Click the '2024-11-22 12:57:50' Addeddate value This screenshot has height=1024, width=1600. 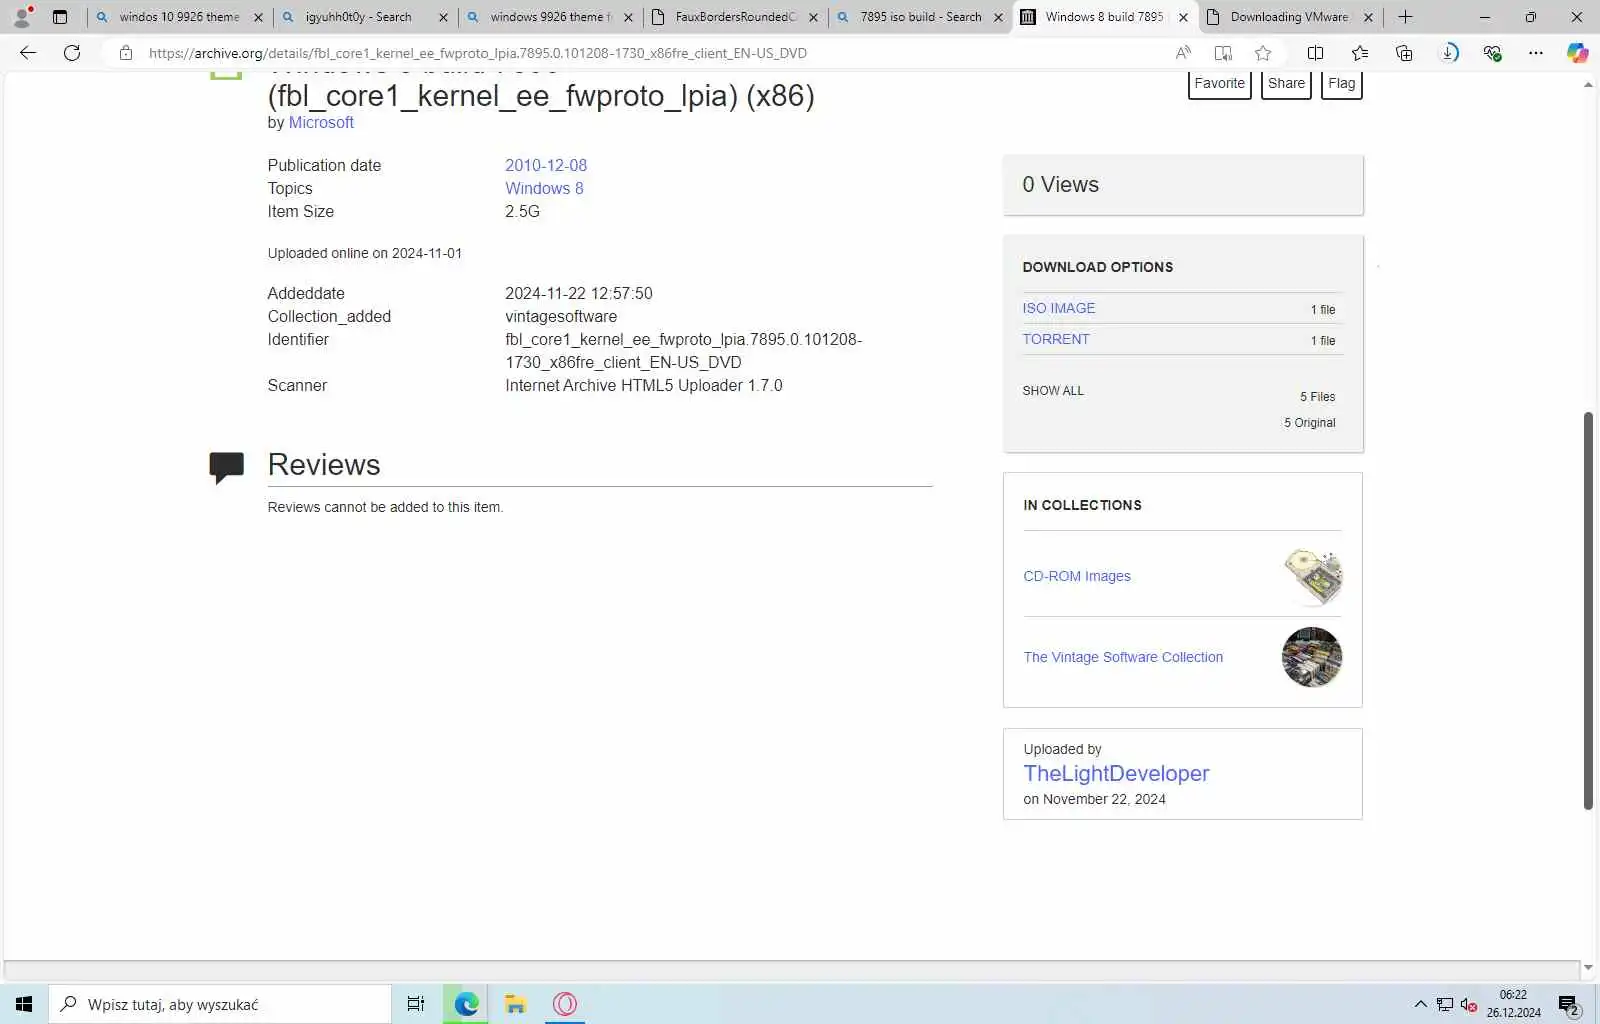tap(579, 293)
